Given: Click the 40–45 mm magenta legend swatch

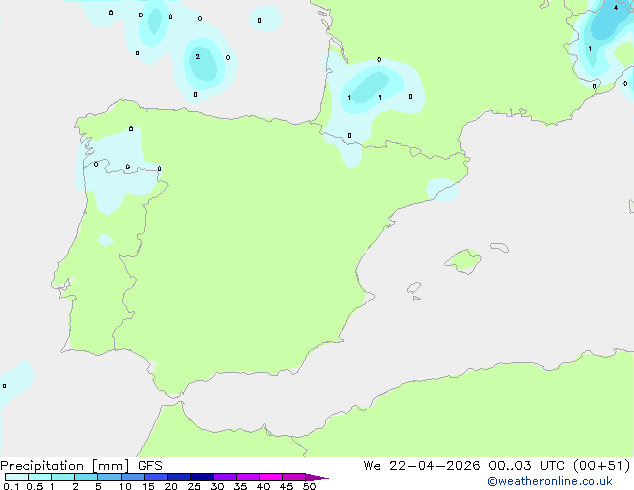Looking at the screenshot, I should (x=271, y=477).
